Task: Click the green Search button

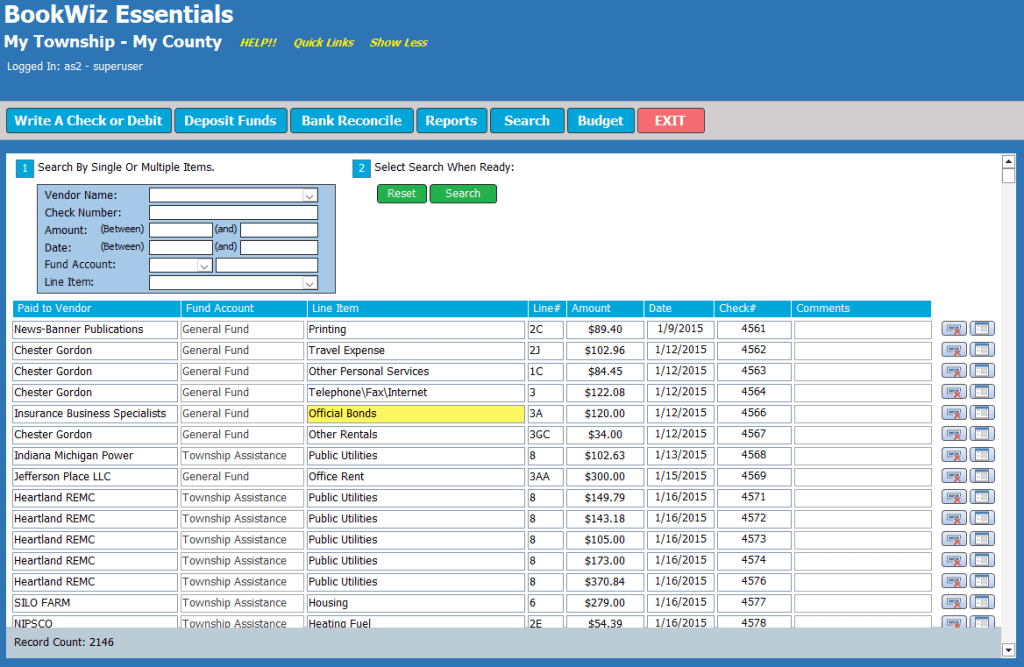Action: [462, 194]
